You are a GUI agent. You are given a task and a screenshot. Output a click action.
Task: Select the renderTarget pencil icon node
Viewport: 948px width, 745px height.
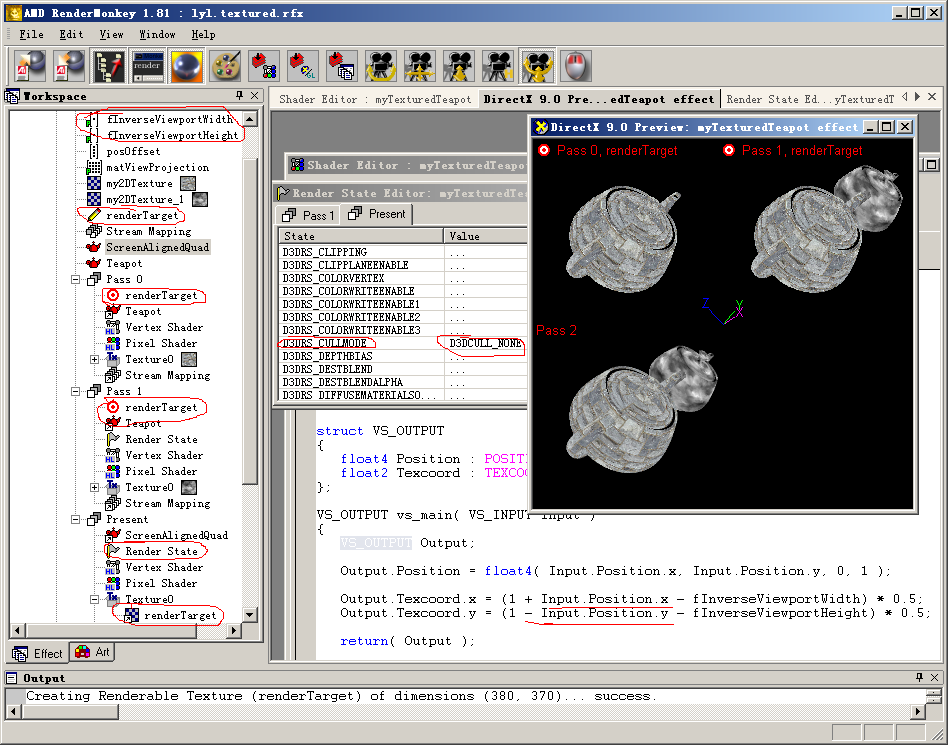(94, 215)
